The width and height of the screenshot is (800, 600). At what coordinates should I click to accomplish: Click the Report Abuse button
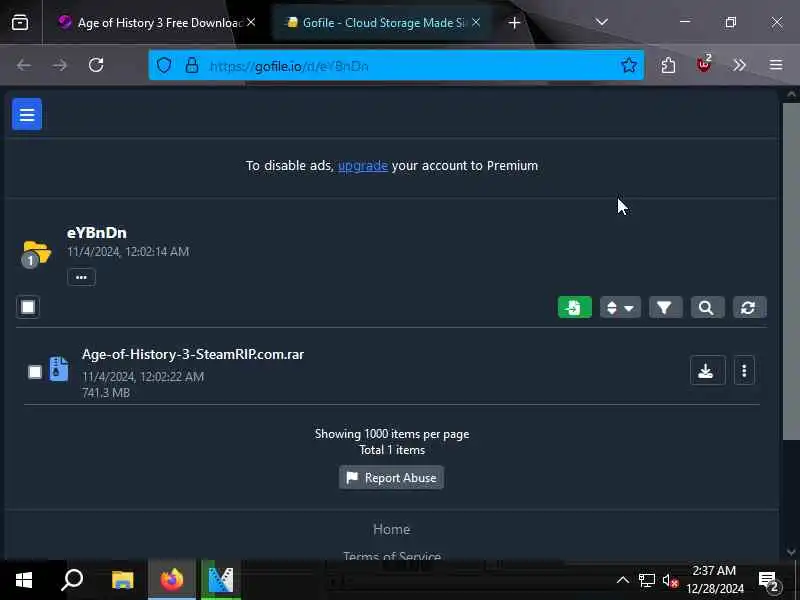click(391, 478)
